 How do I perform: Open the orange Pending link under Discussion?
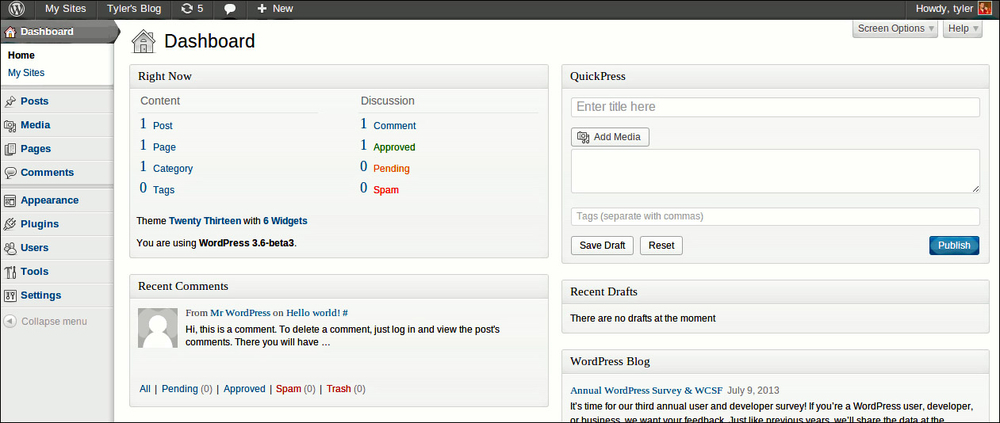click(x=392, y=169)
